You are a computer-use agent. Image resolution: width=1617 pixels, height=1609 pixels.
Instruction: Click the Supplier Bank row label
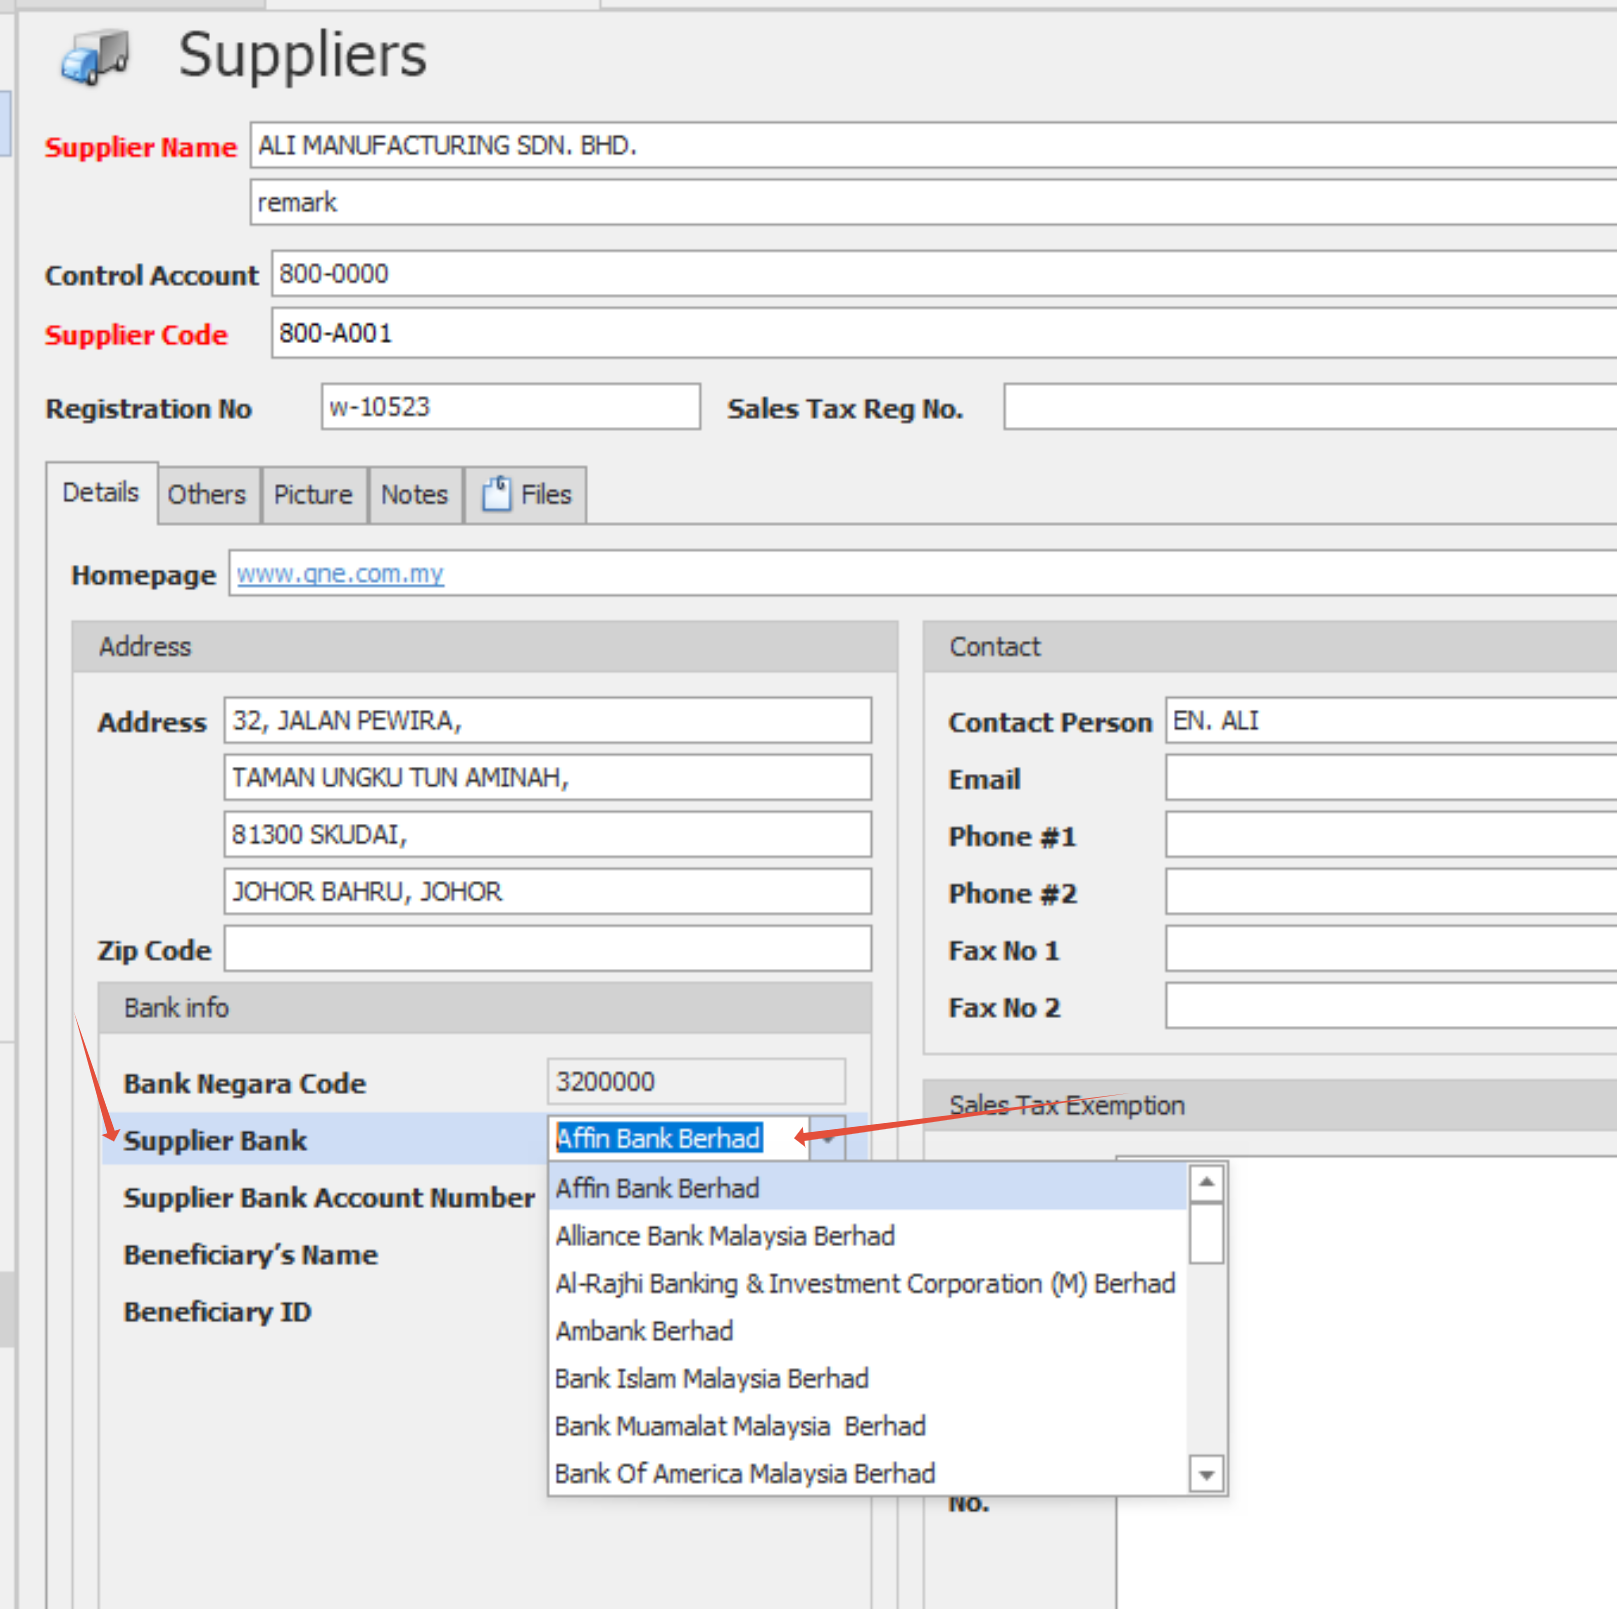point(215,1140)
